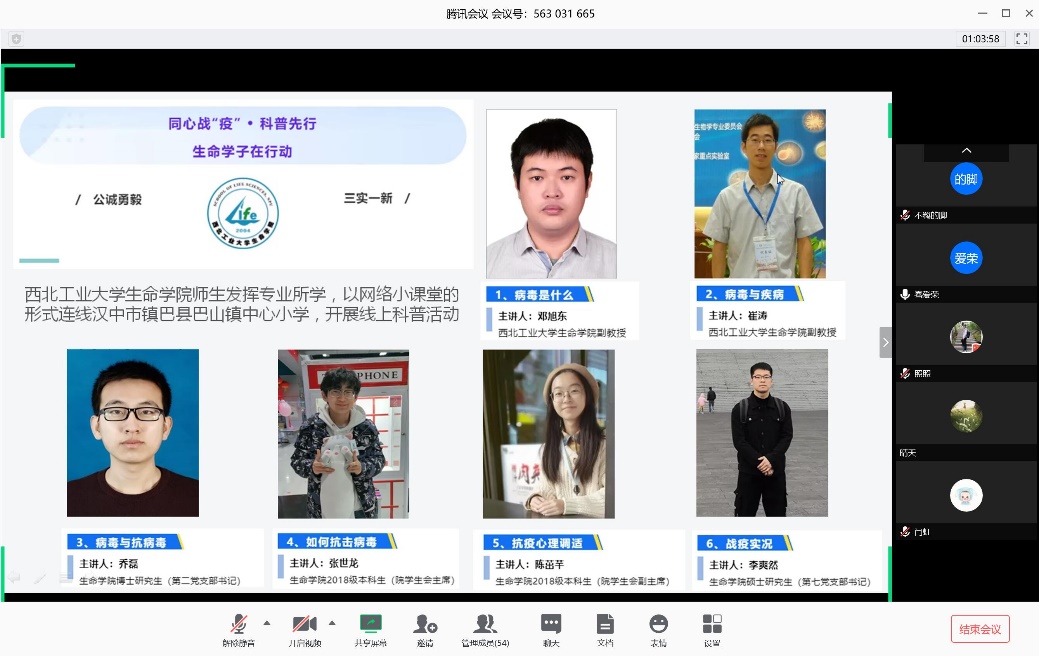Screen dimensions: 1039x656
Task: Unmute the microphone in the toolbar
Action: 238,625
